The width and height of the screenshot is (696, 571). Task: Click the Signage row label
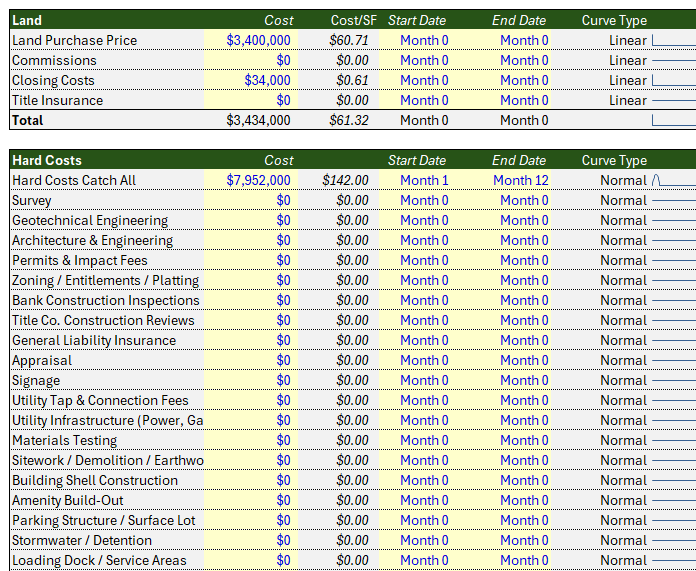click(x=36, y=380)
